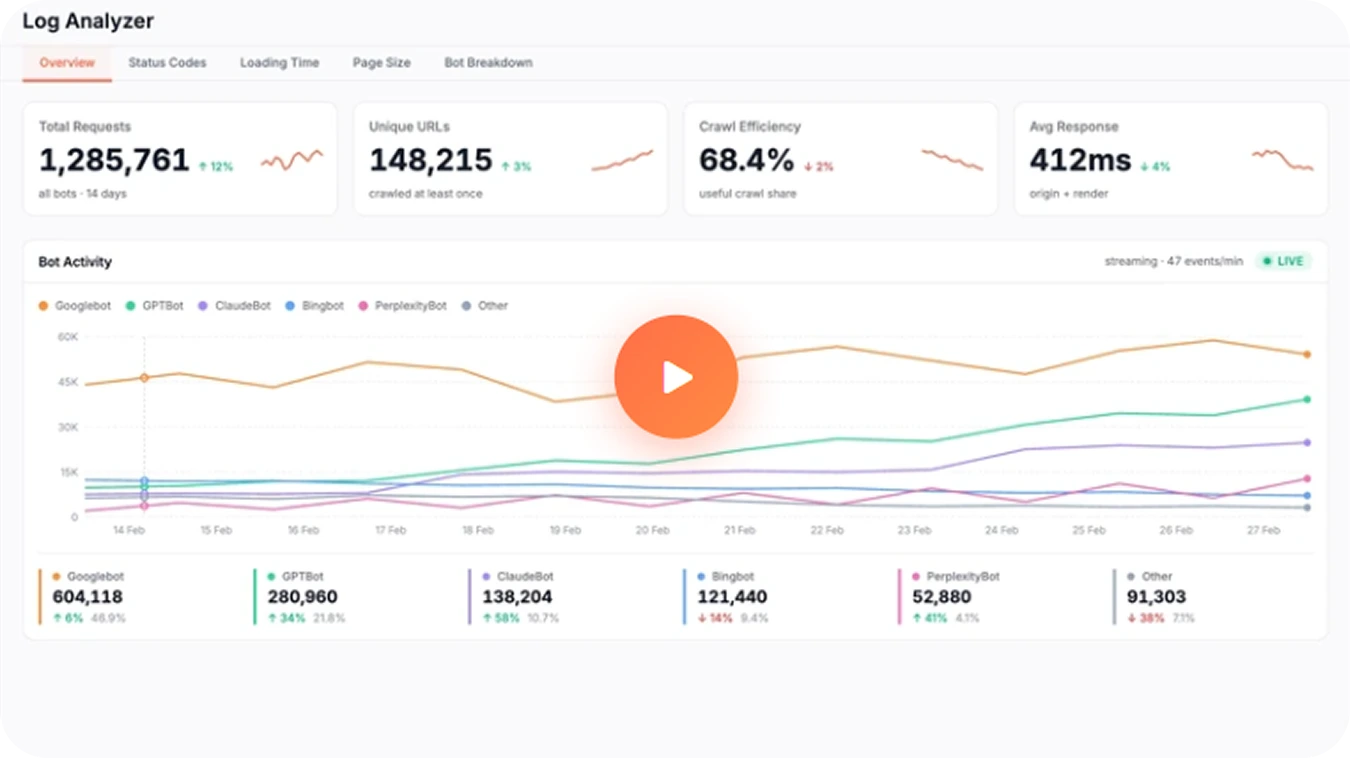Click the GPTBot total 280,960
The width and height of the screenshot is (1350, 758).
tap(303, 597)
